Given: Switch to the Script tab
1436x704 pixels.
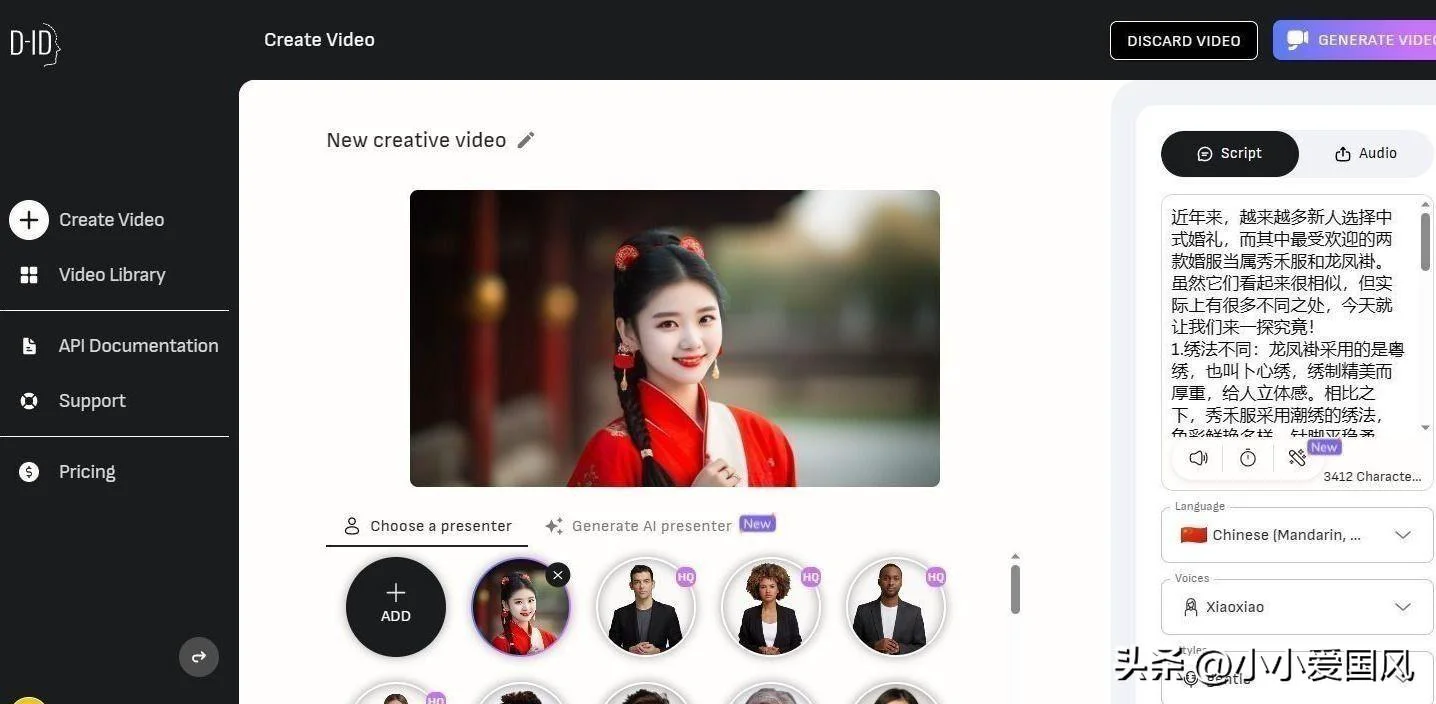Looking at the screenshot, I should (1230, 154).
